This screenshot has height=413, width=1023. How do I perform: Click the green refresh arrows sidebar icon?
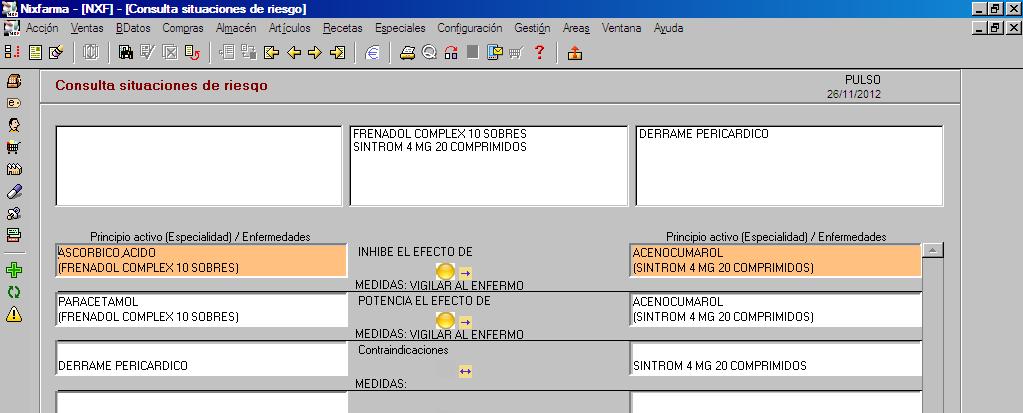tap(14, 292)
